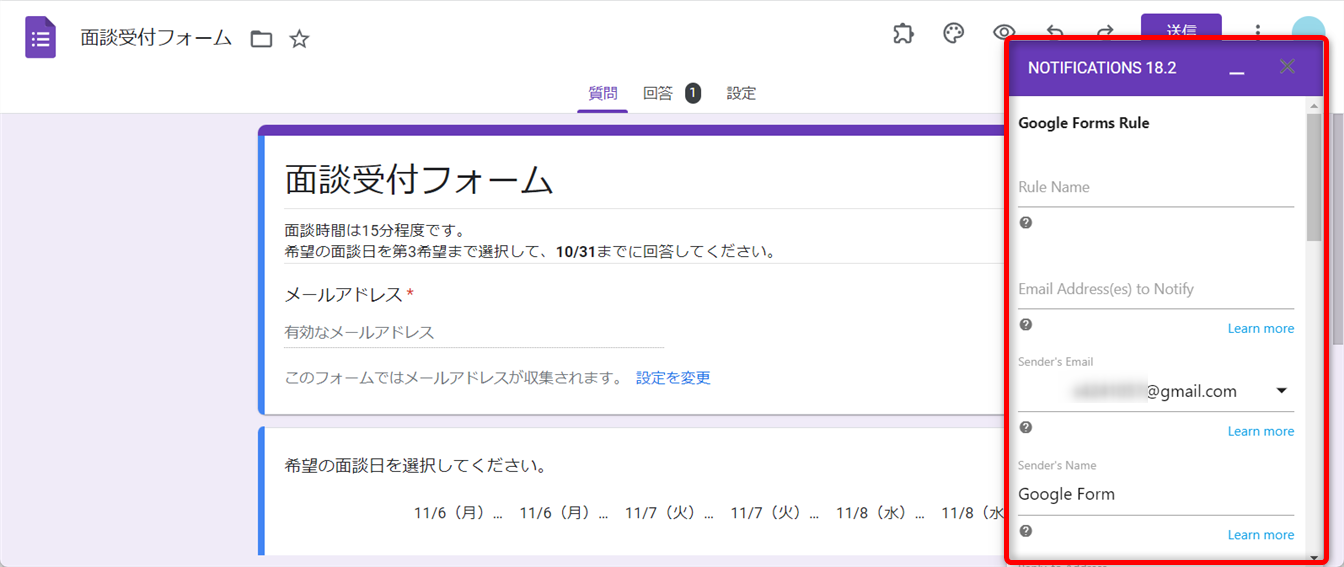Viewport: 1344px width, 567px height.
Task: Click Learn more under Email Address(es) to Notify
Action: point(1260,328)
